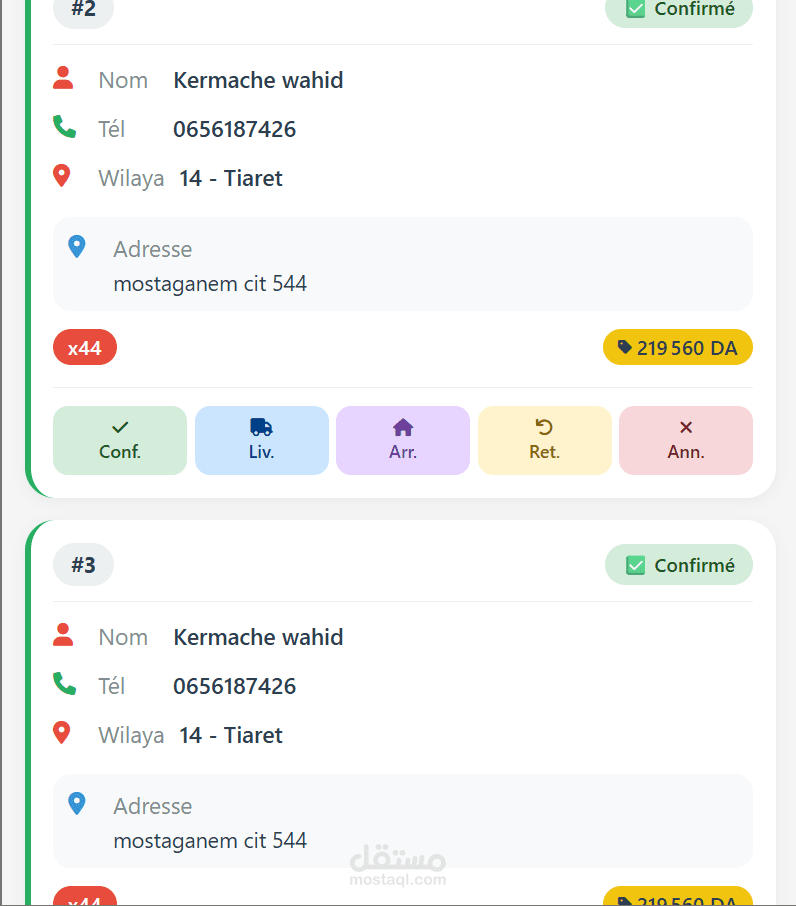796x906 pixels.
Task: Click phone number 0656187426 in order #2
Action: pos(234,129)
